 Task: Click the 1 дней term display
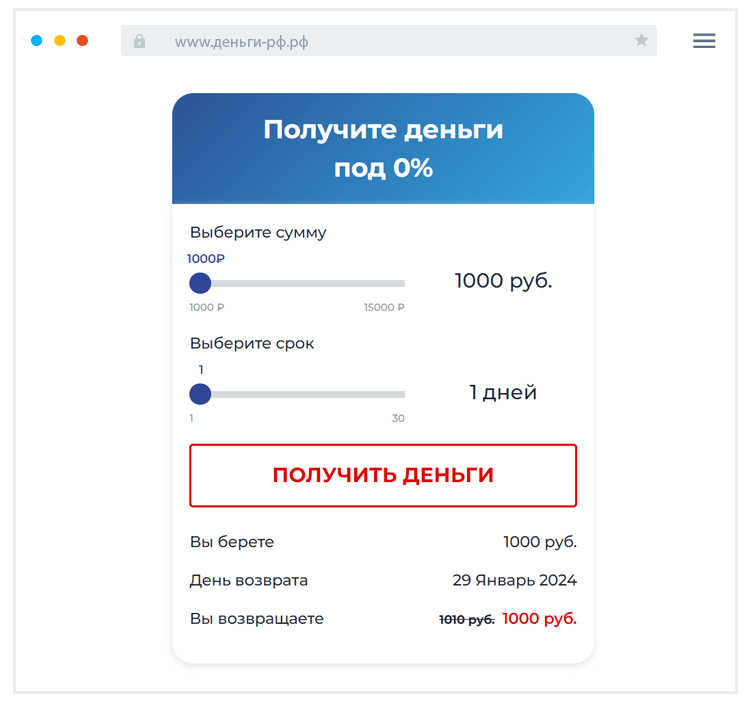[x=503, y=392]
